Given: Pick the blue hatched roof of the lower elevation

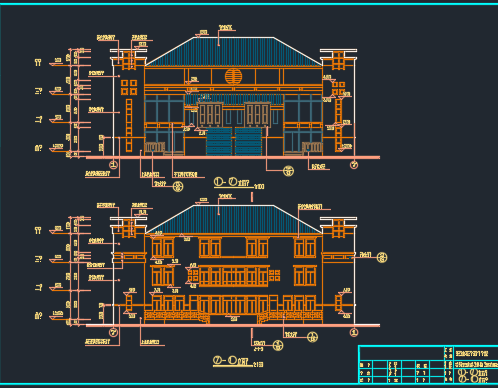Looking at the screenshot, I should coord(233,220).
